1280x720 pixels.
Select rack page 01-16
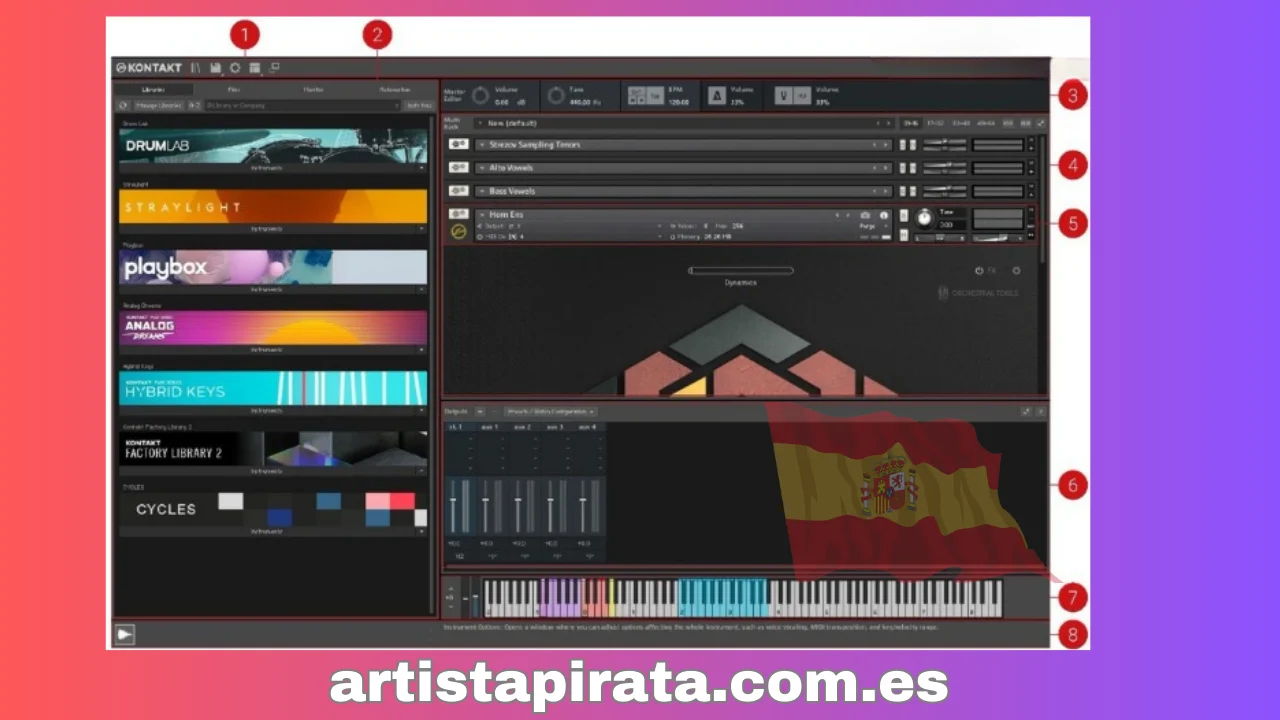pos(911,123)
